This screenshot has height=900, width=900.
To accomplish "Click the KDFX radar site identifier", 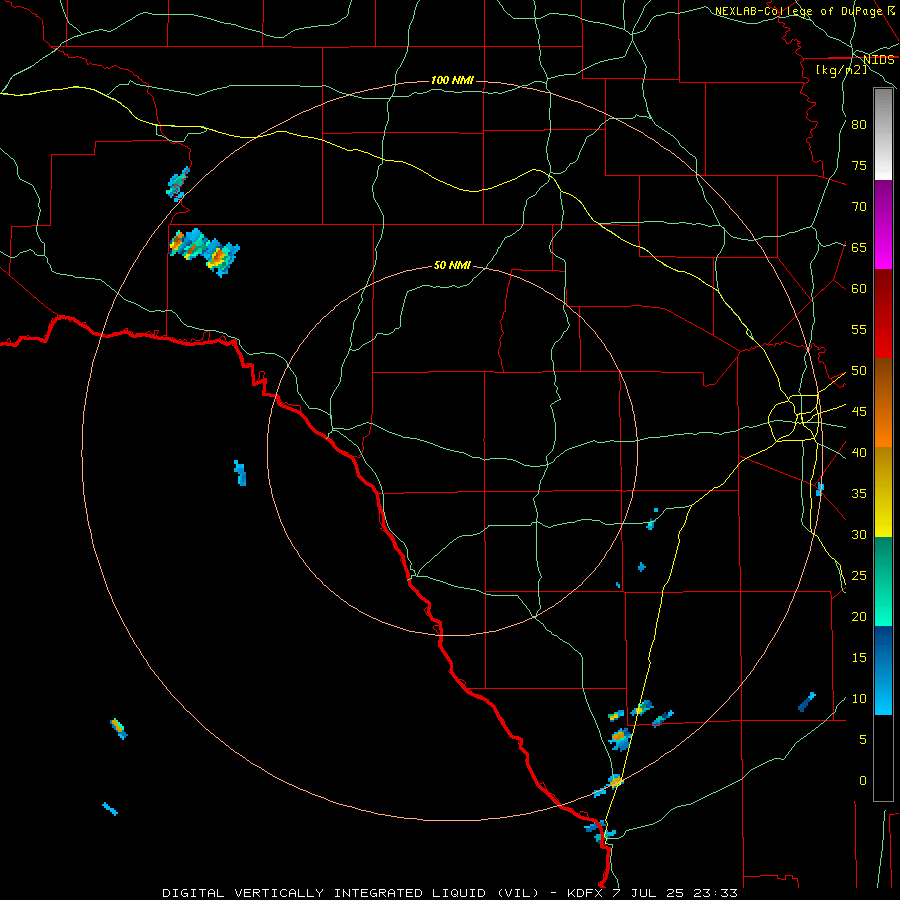I will point(585,893).
